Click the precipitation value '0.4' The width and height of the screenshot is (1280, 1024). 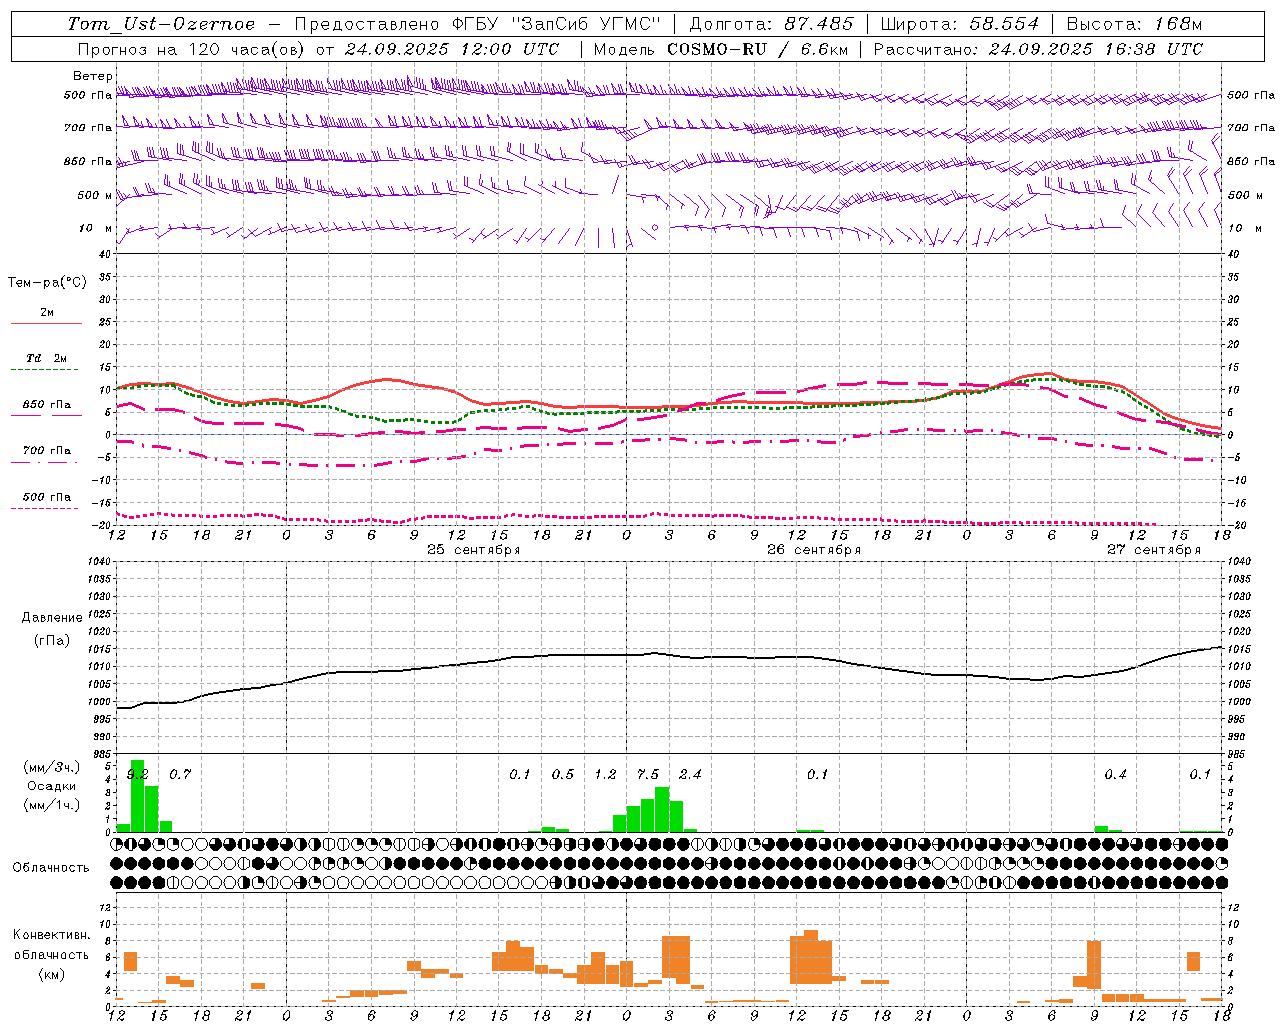pyautogui.click(x=1115, y=774)
